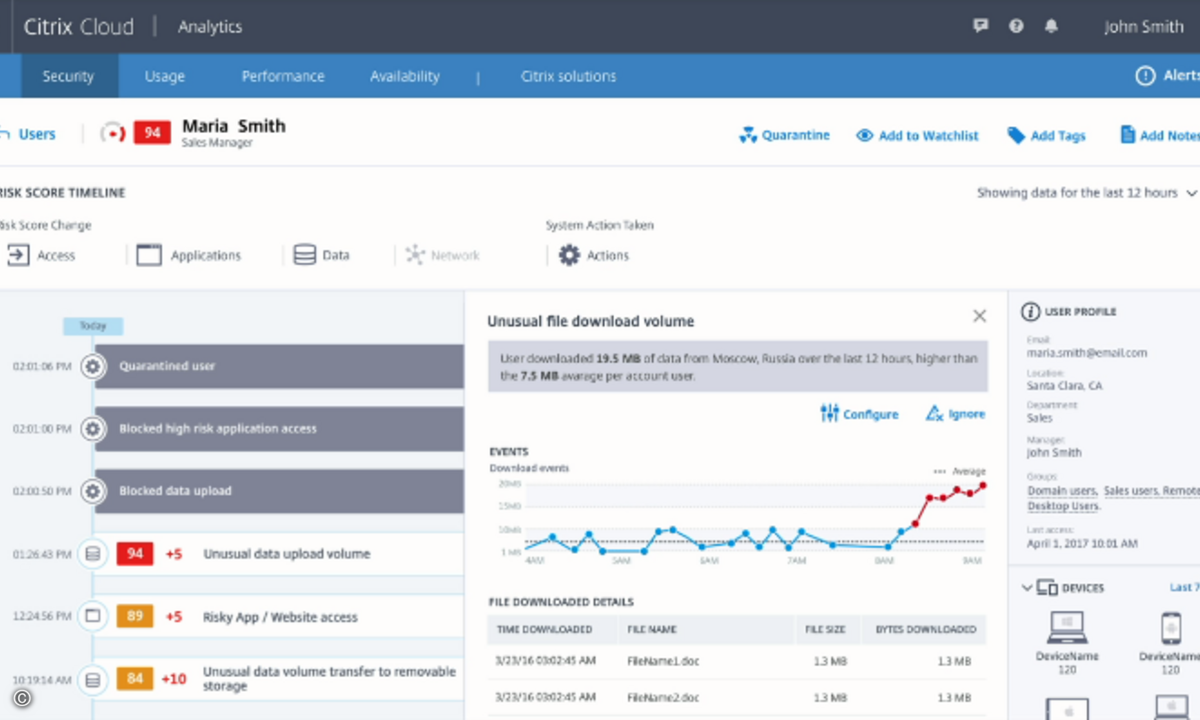The height and width of the screenshot is (720, 1200).
Task: Click the Analytics header label
Action: (210, 27)
